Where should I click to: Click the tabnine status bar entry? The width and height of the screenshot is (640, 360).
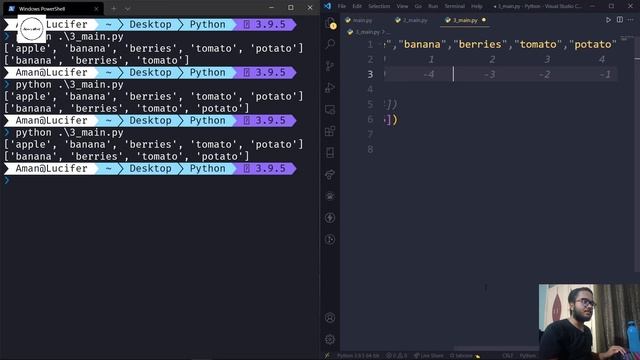coord(464,356)
